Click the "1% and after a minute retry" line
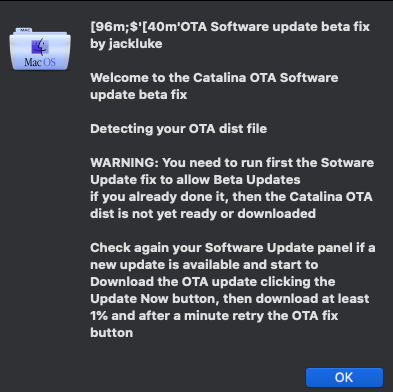The image size is (393, 392). [214, 316]
